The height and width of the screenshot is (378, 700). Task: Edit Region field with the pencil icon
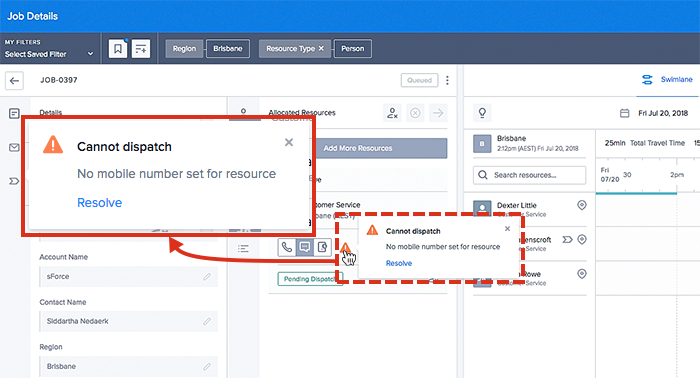[207, 366]
